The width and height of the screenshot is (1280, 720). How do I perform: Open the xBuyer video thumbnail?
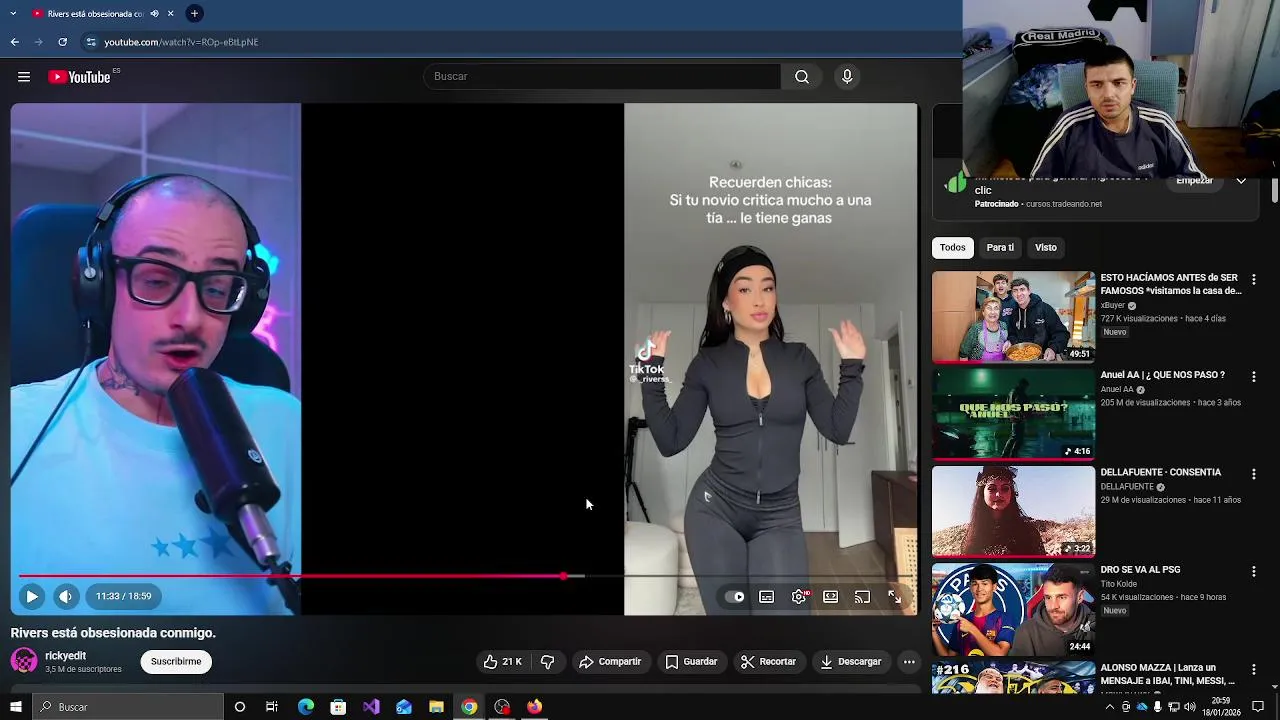[x=1014, y=316]
